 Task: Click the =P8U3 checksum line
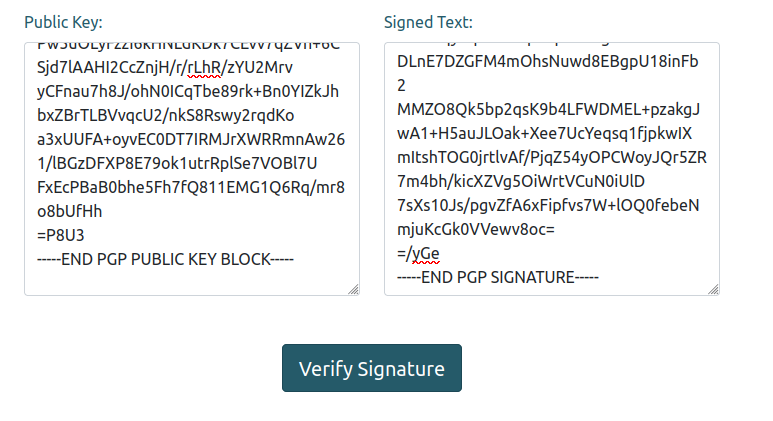tap(59, 235)
